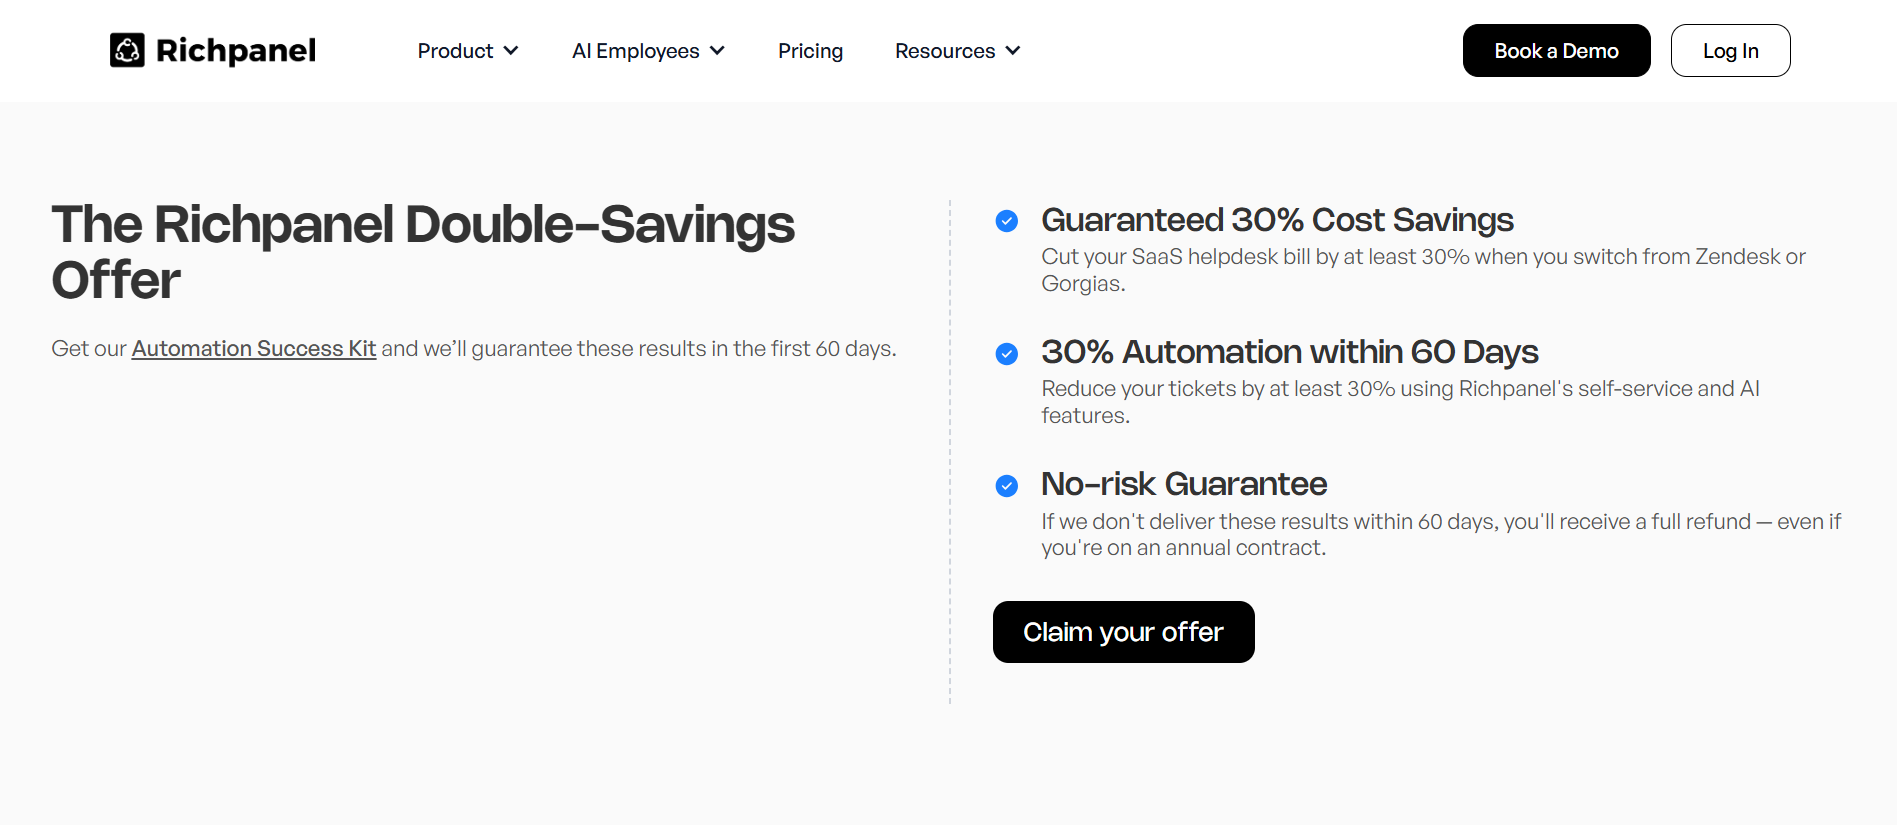Screen dimensions: 1897x825
Task: Click the 30% Automation within 60 Days heading
Action: pos(1289,352)
